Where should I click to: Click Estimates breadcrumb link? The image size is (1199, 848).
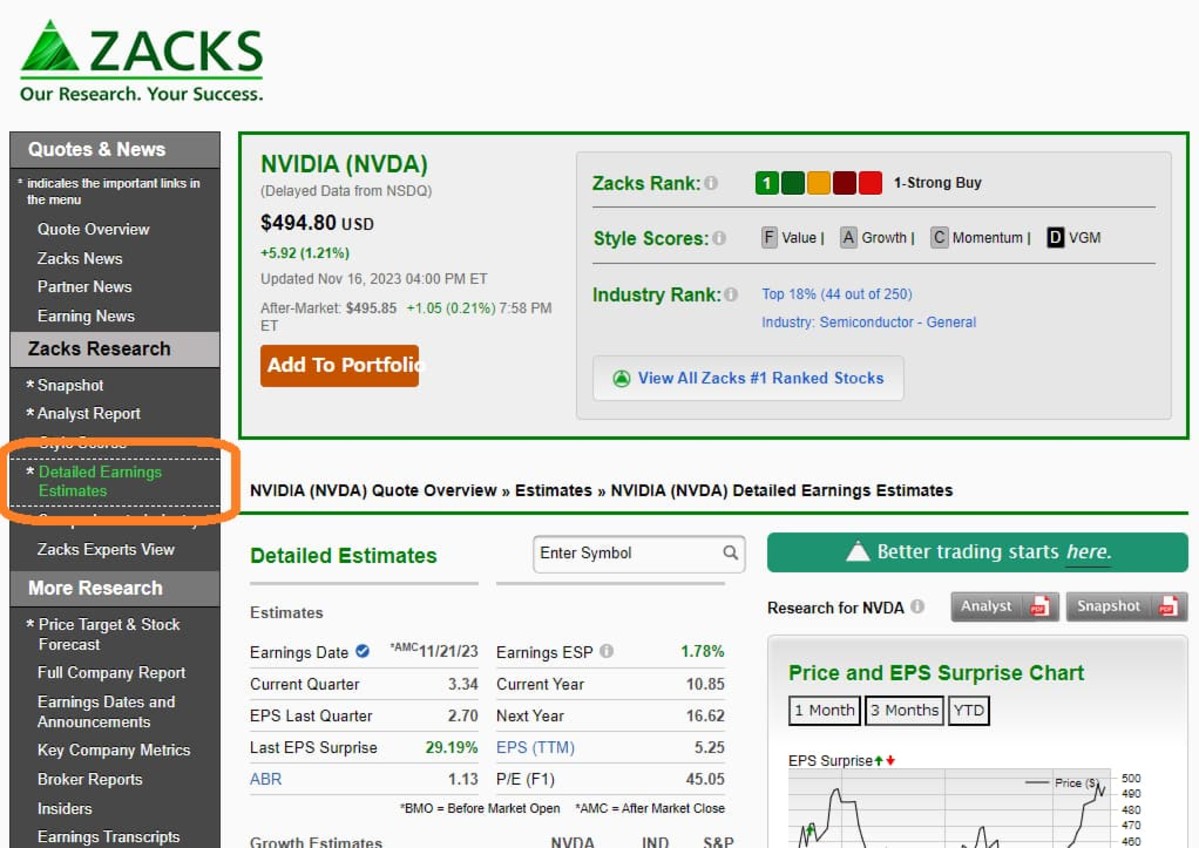[x=553, y=491]
